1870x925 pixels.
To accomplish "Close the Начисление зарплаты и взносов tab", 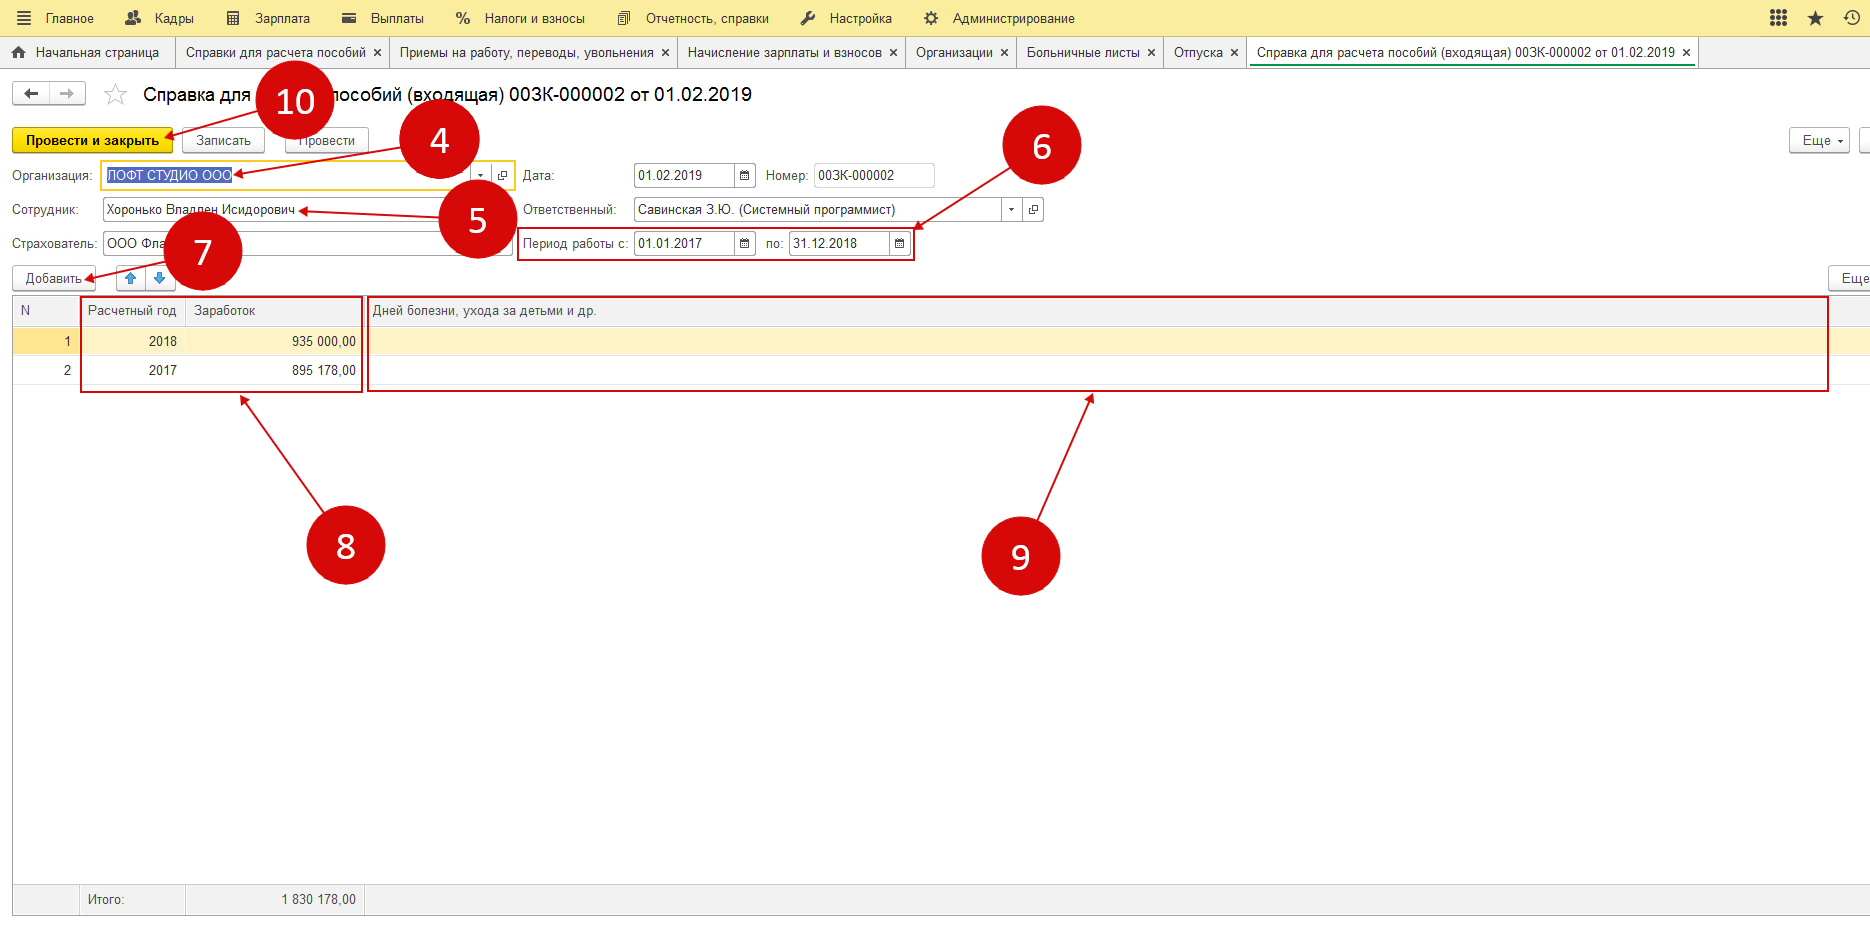I will [x=893, y=53].
